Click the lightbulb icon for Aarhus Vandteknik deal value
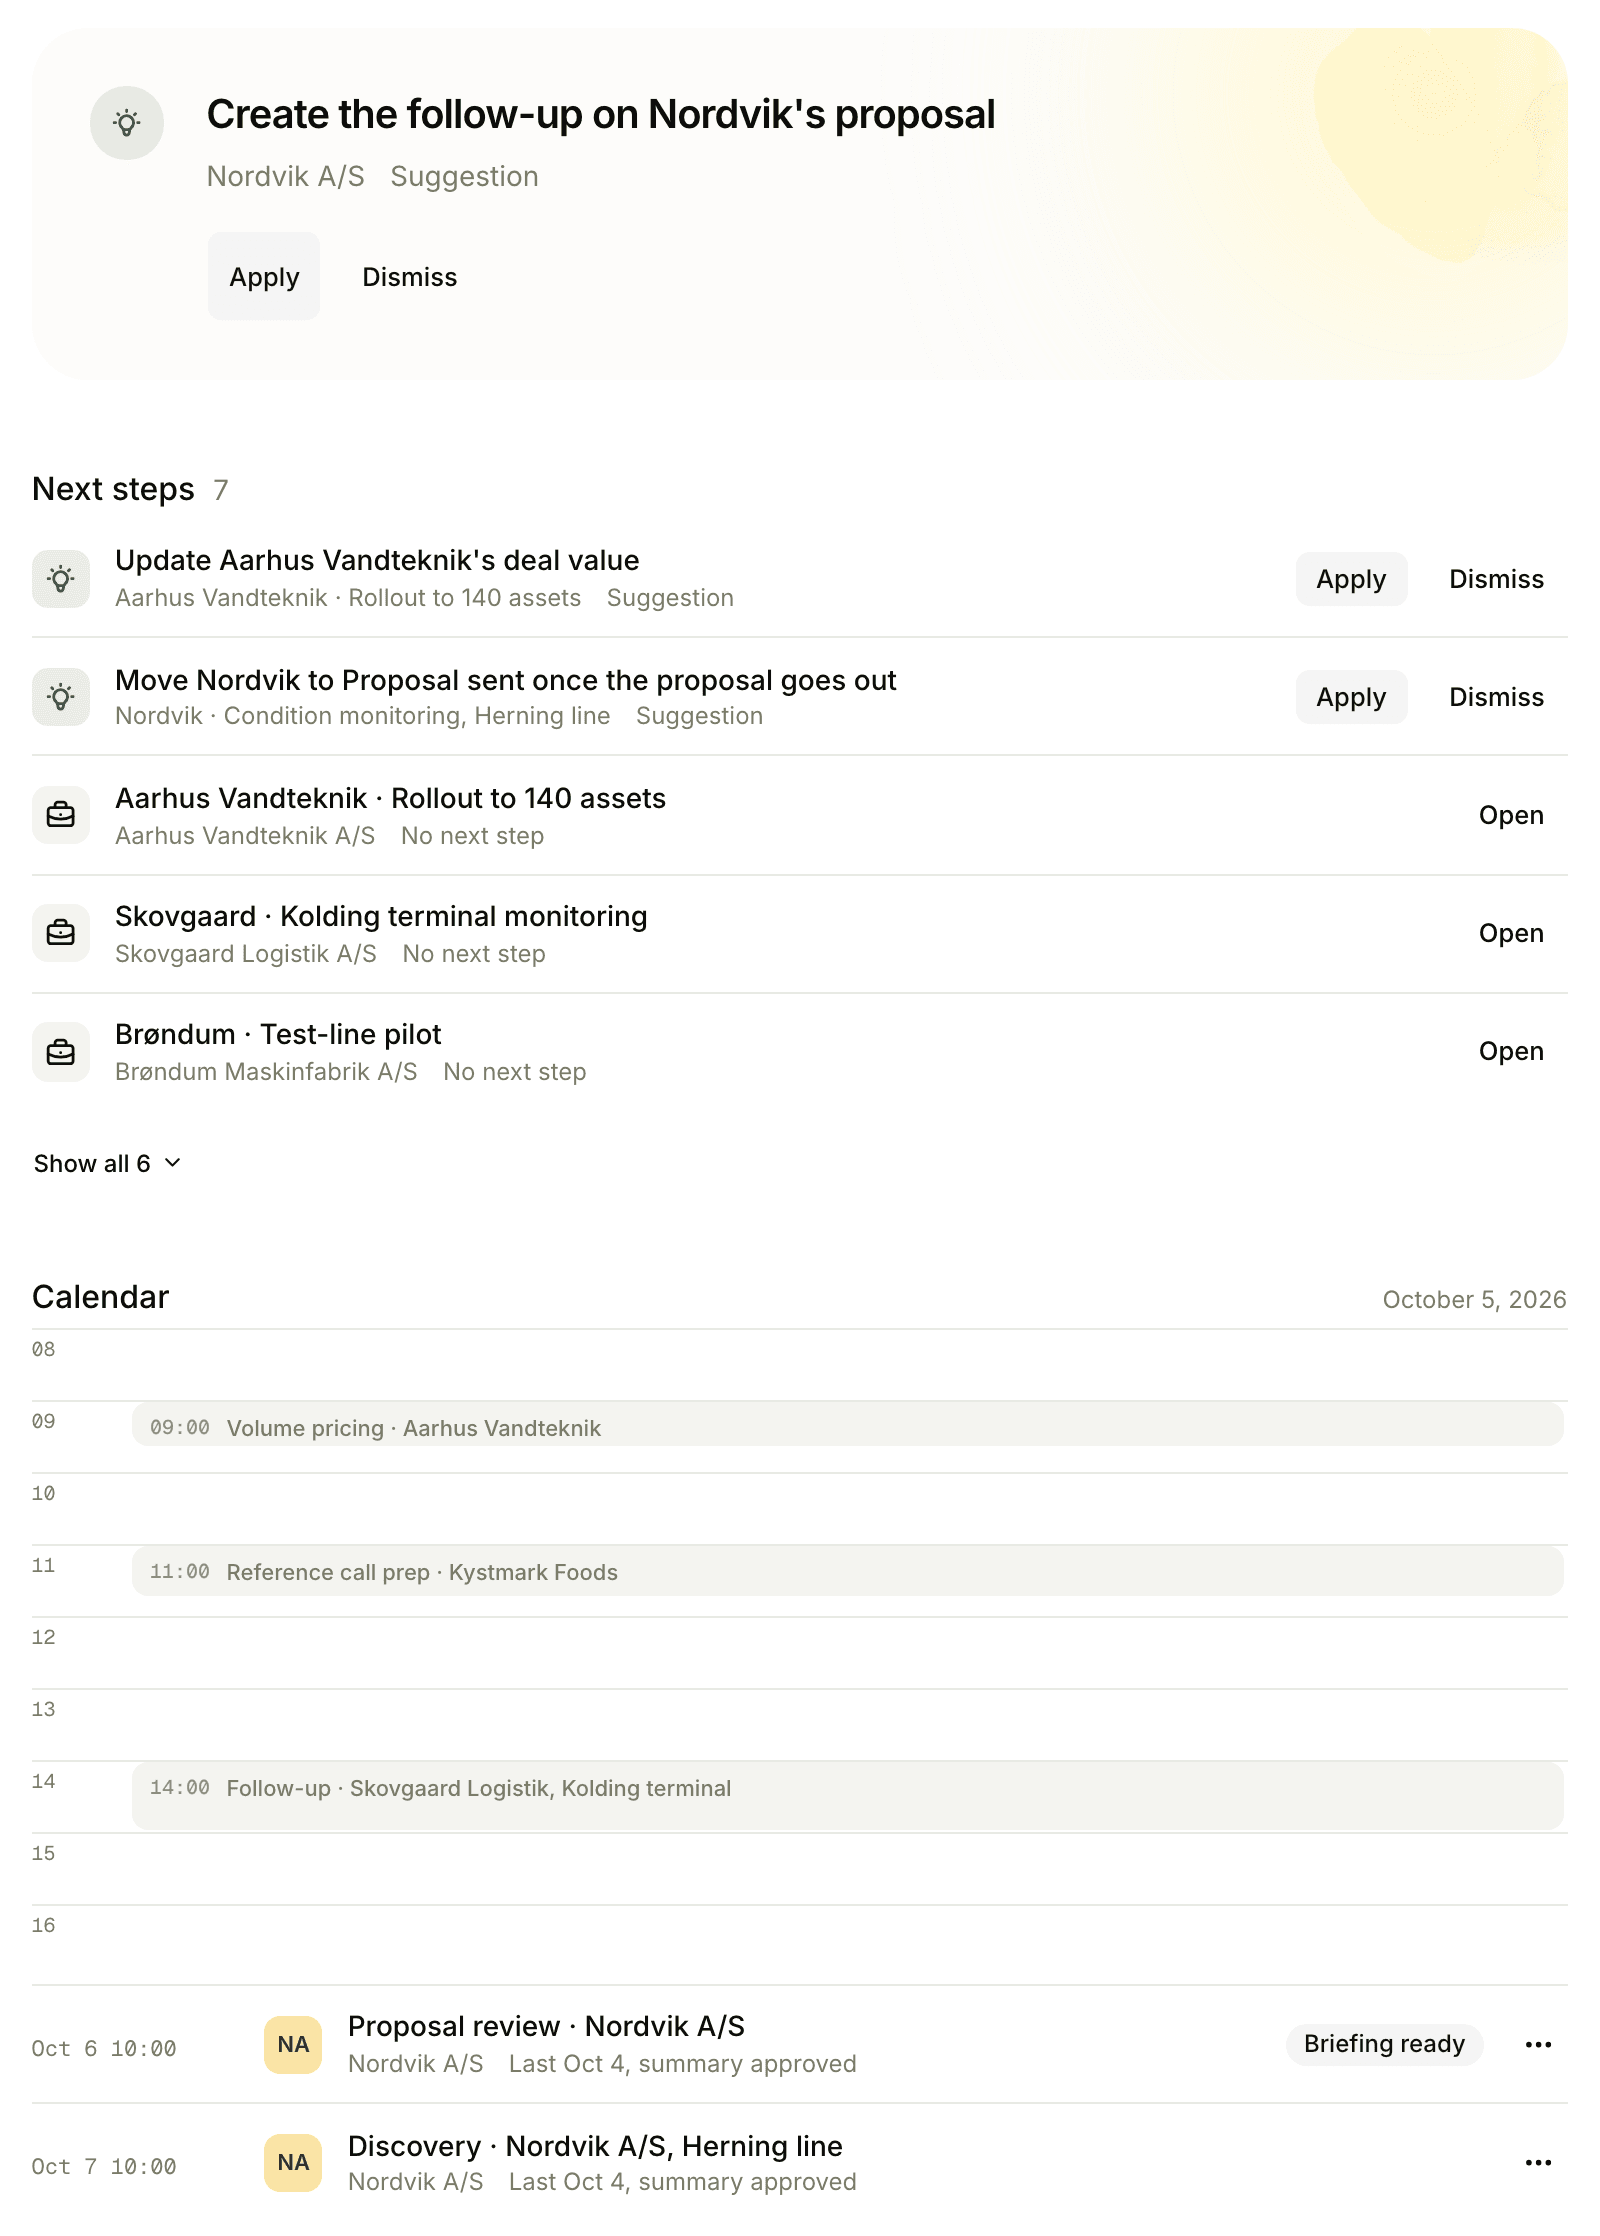The width and height of the screenshot is (1600, 2236). [x=61, y=579]
